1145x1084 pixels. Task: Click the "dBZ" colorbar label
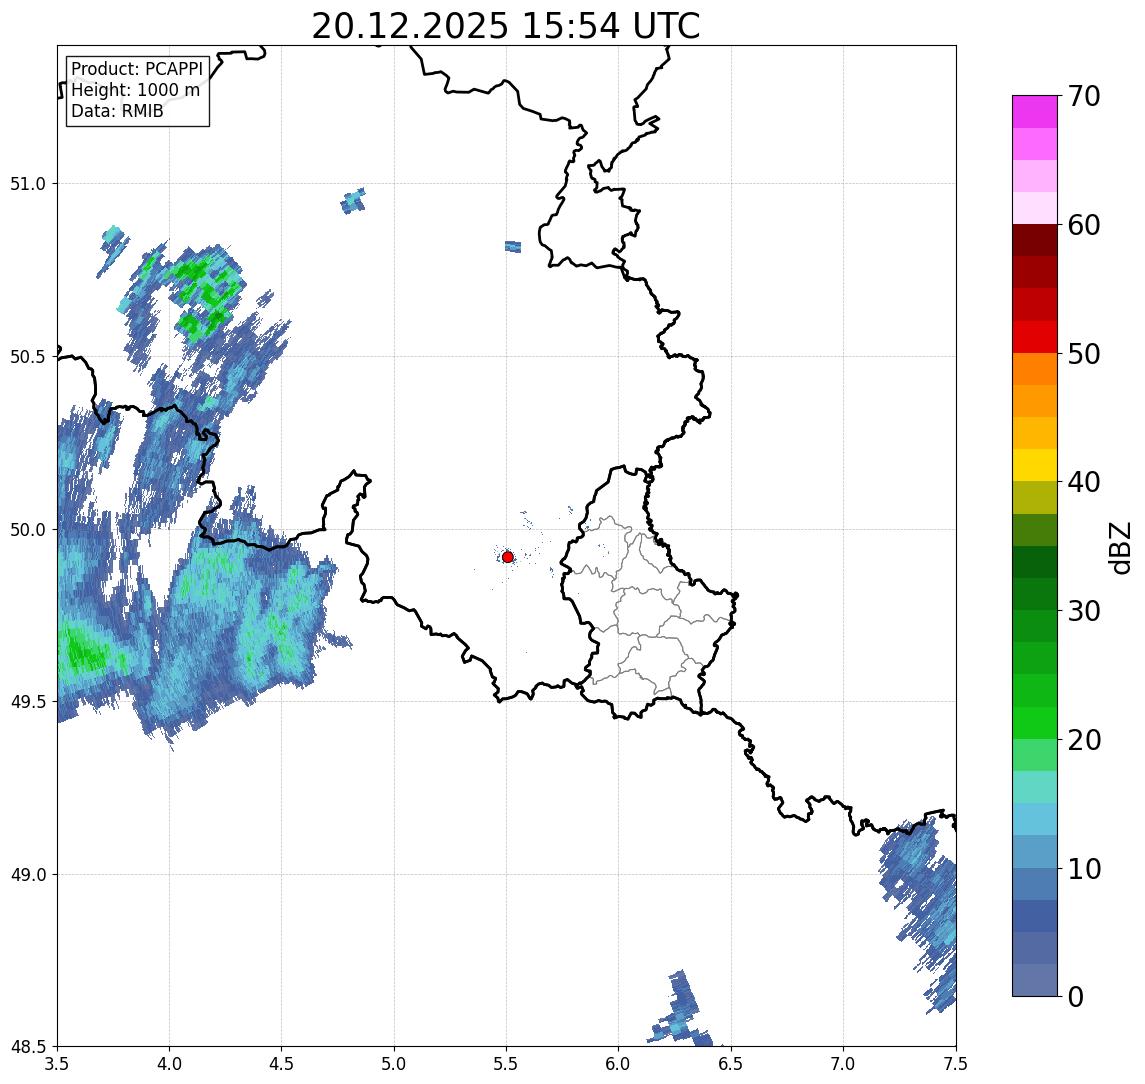coord(1119,548)
